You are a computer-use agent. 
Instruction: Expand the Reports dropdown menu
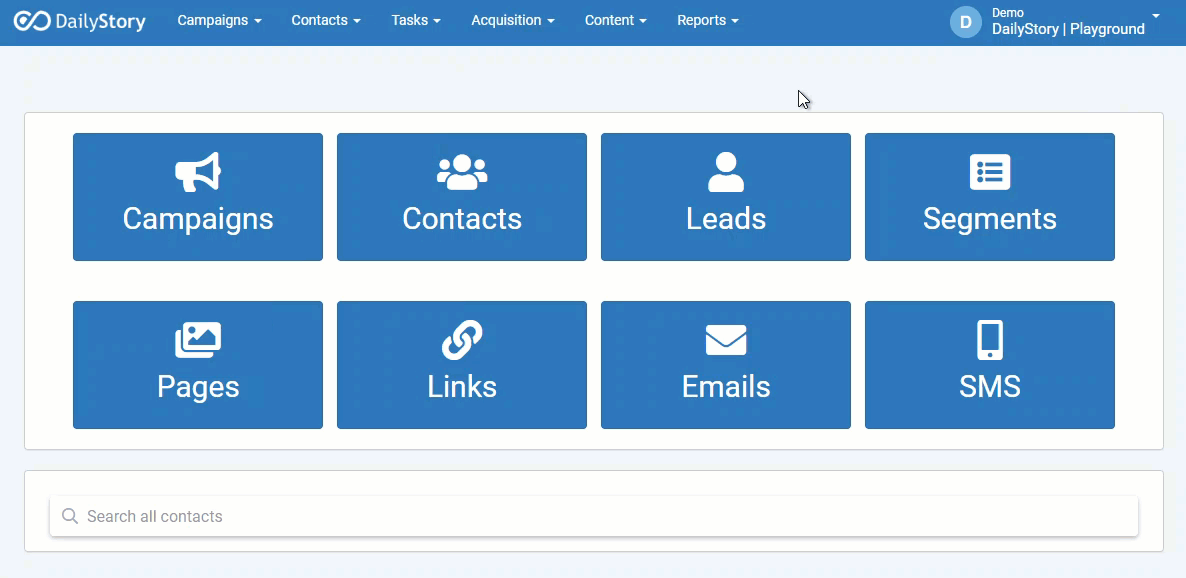pyautogui.click(x=708, y=20)
